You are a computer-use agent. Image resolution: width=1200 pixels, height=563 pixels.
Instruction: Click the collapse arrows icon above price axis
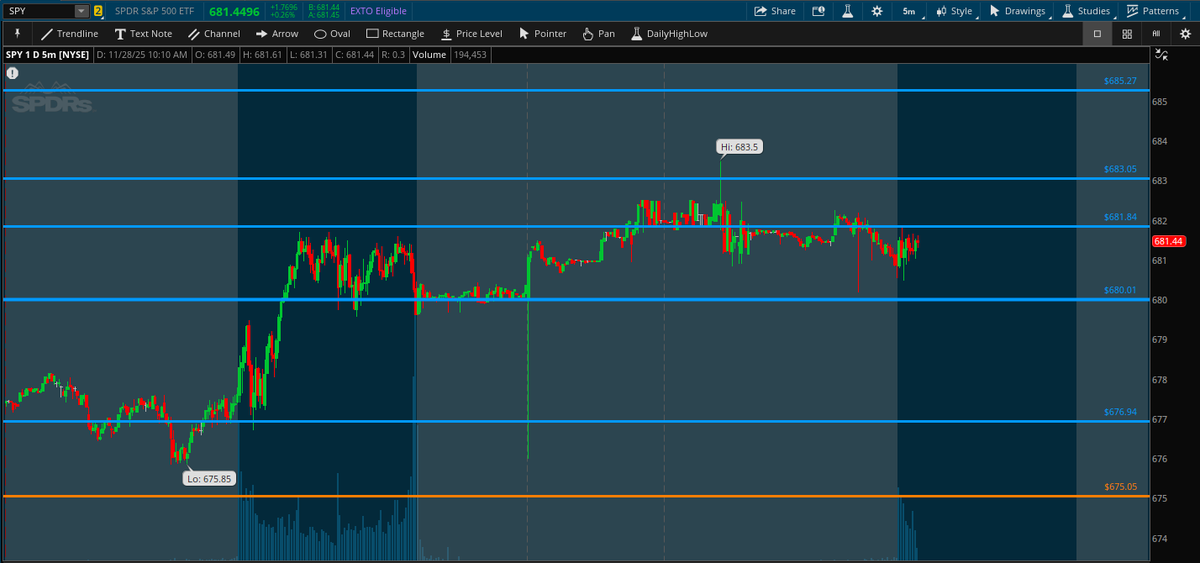pos(1160,55)
